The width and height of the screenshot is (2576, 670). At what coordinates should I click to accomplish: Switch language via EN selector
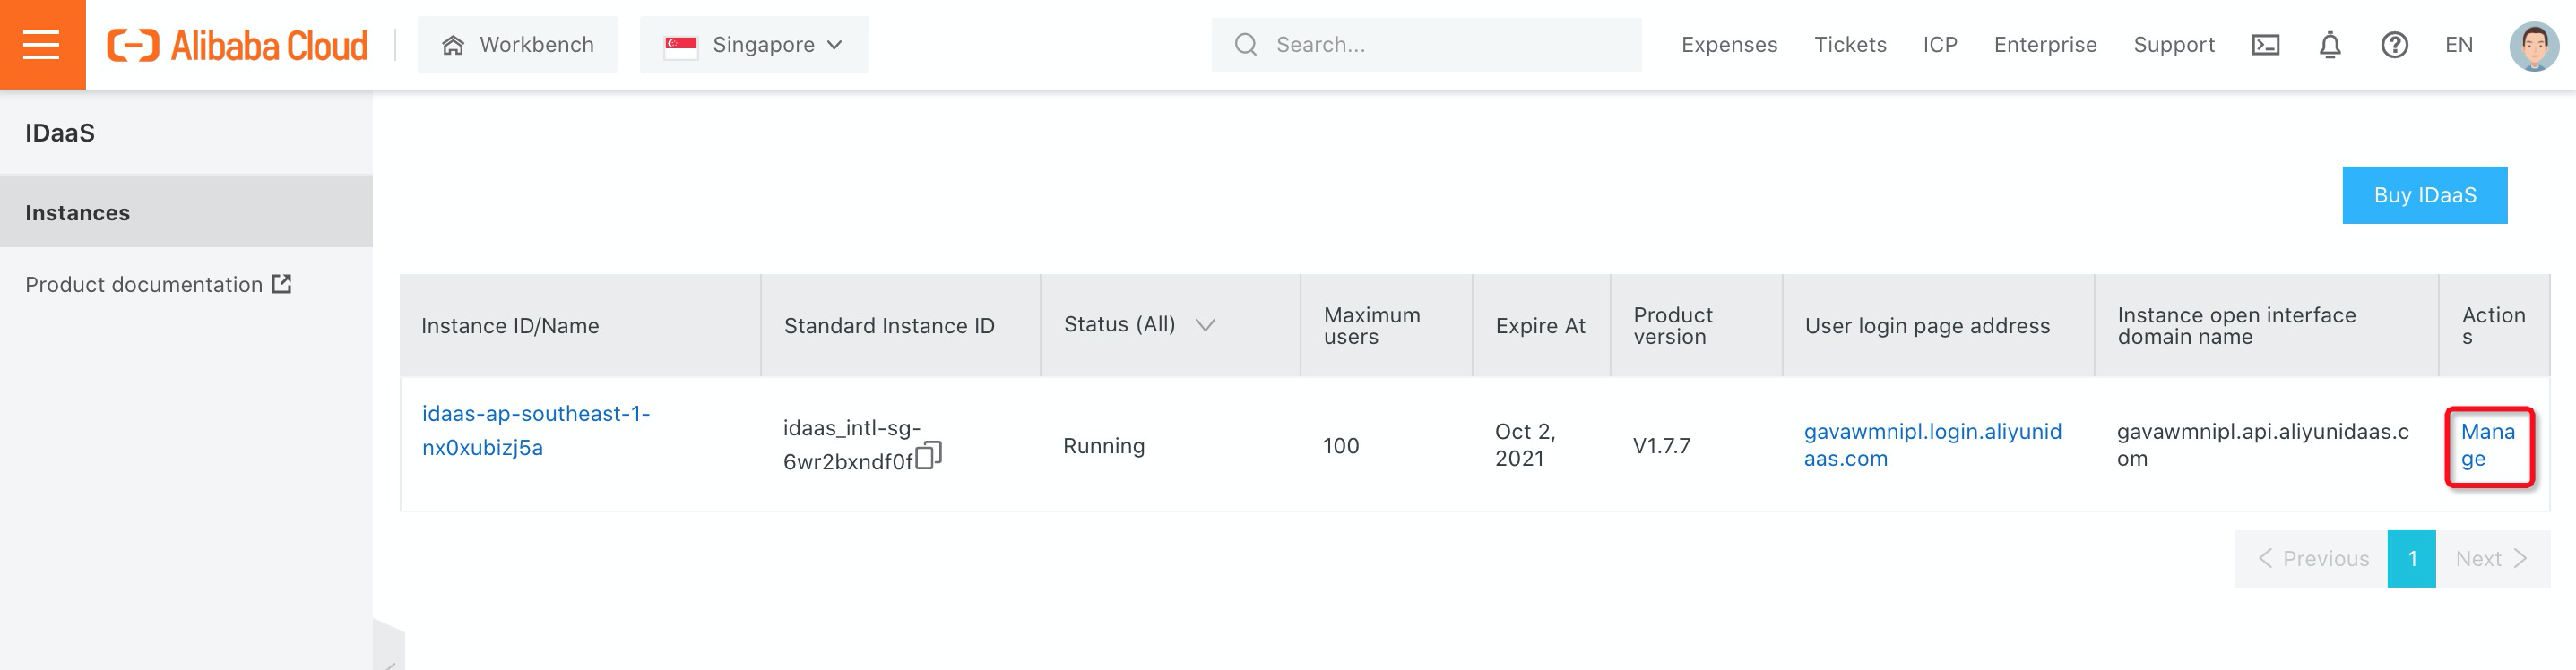[2458, 45]
